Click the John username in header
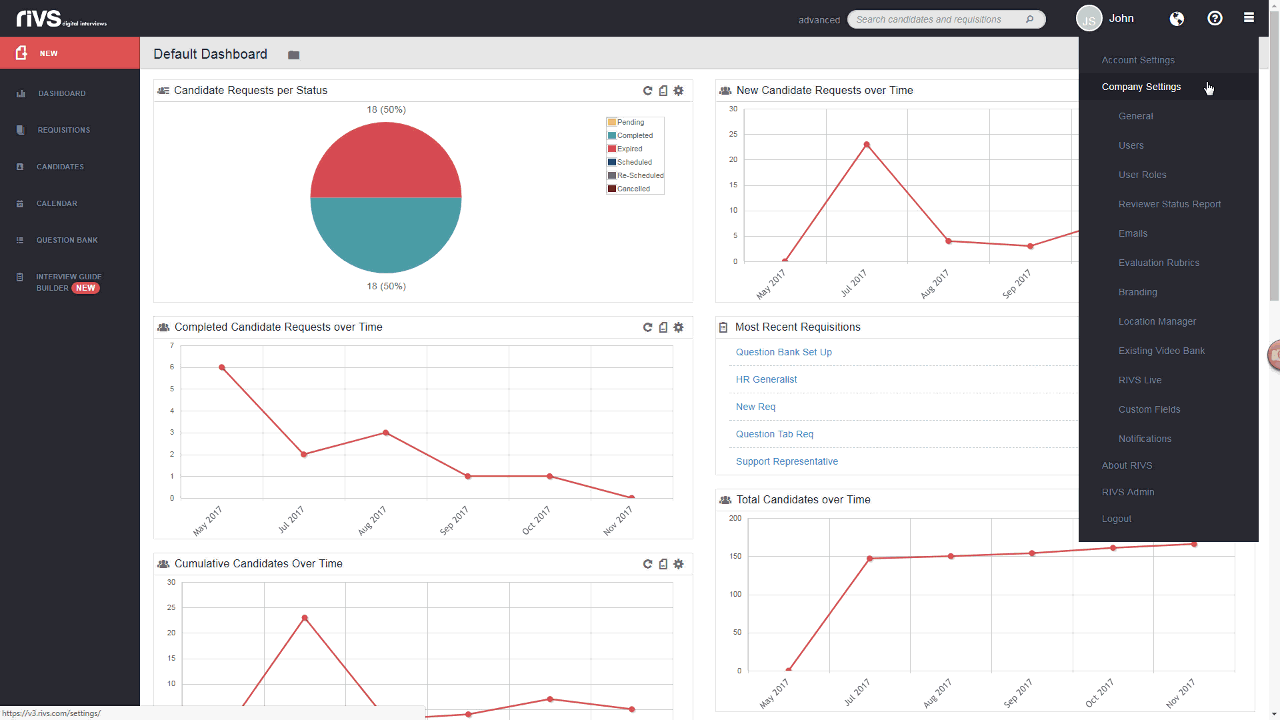Screen dimensions: 1280x720 [x=1121, y=18]
